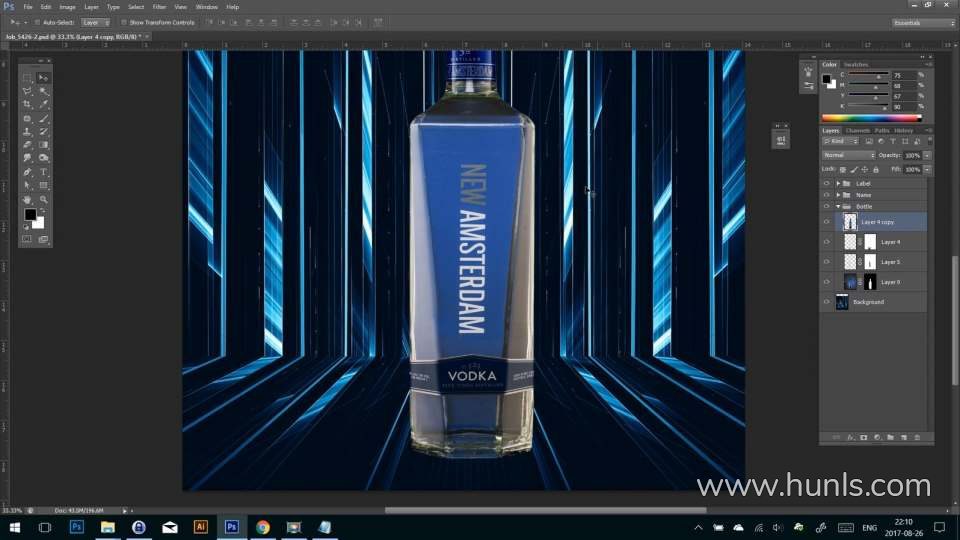Image resolution: width=960 pixels, height=540 pixels.
Task: Click the create new group folder icon
Action: pos(890,437)
